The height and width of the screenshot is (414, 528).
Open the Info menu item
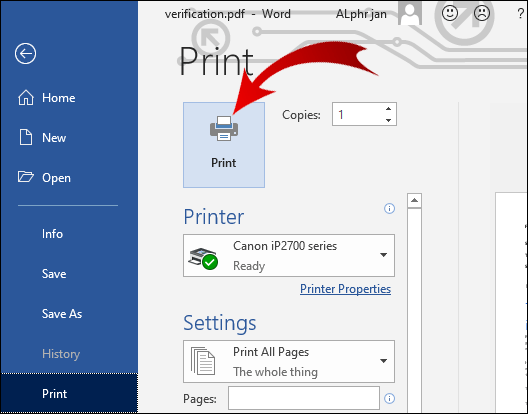[x=52, y=233]
